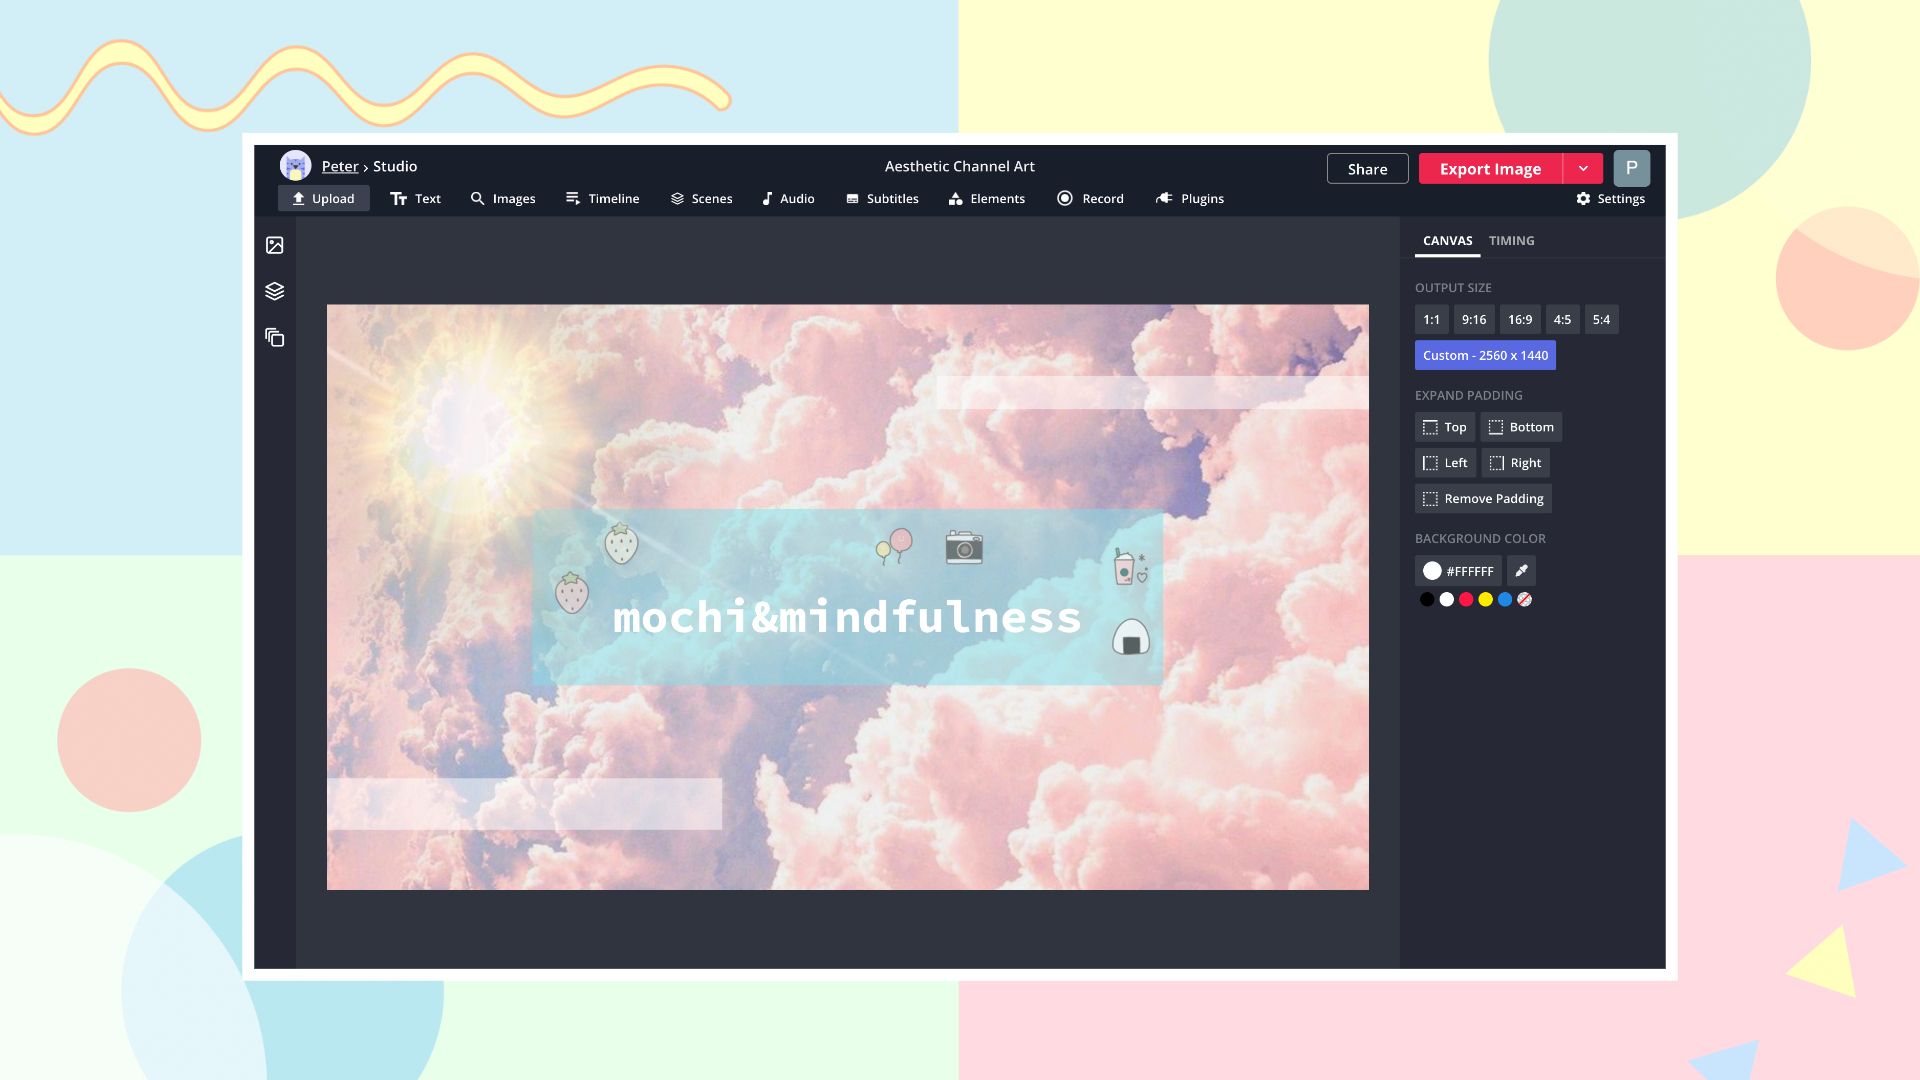Click the white background color swatch

pyautogui.click(x=1445, y=599)
